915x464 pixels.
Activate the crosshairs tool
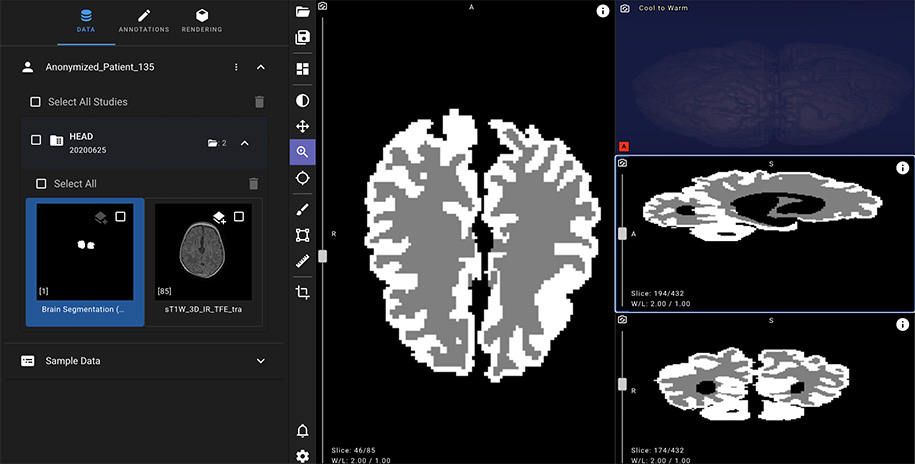302,178
